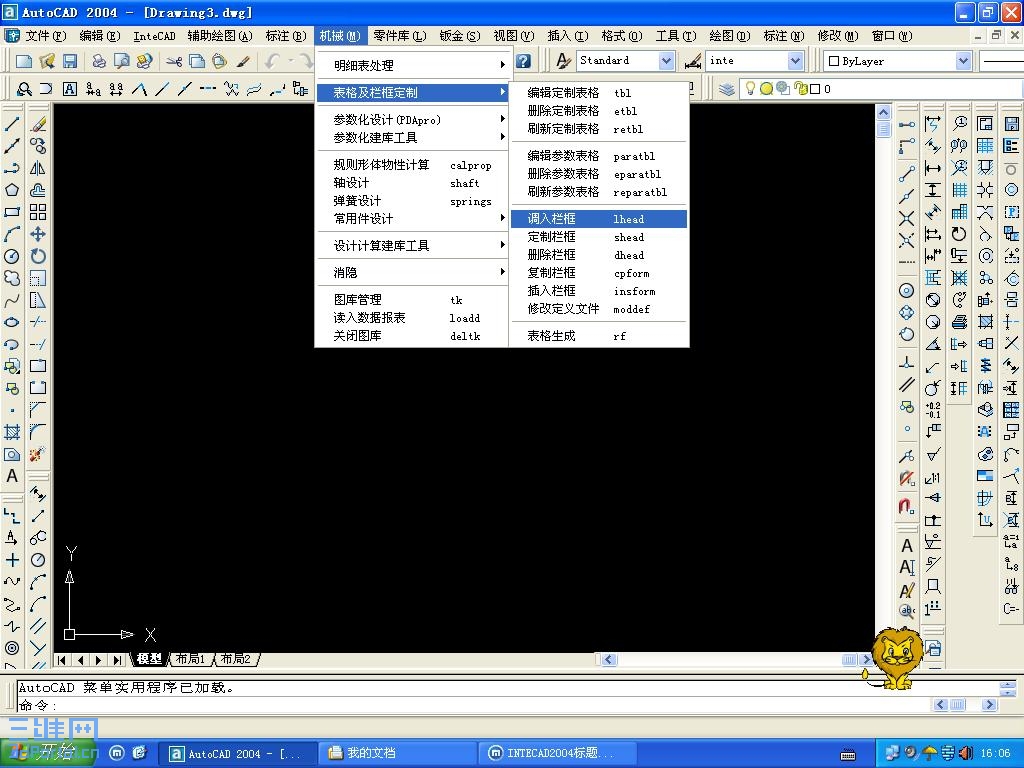Screen dimensions: 1024x768
Task: Choose 定制栏框 shead from the submenu
Action: [599, 237]
